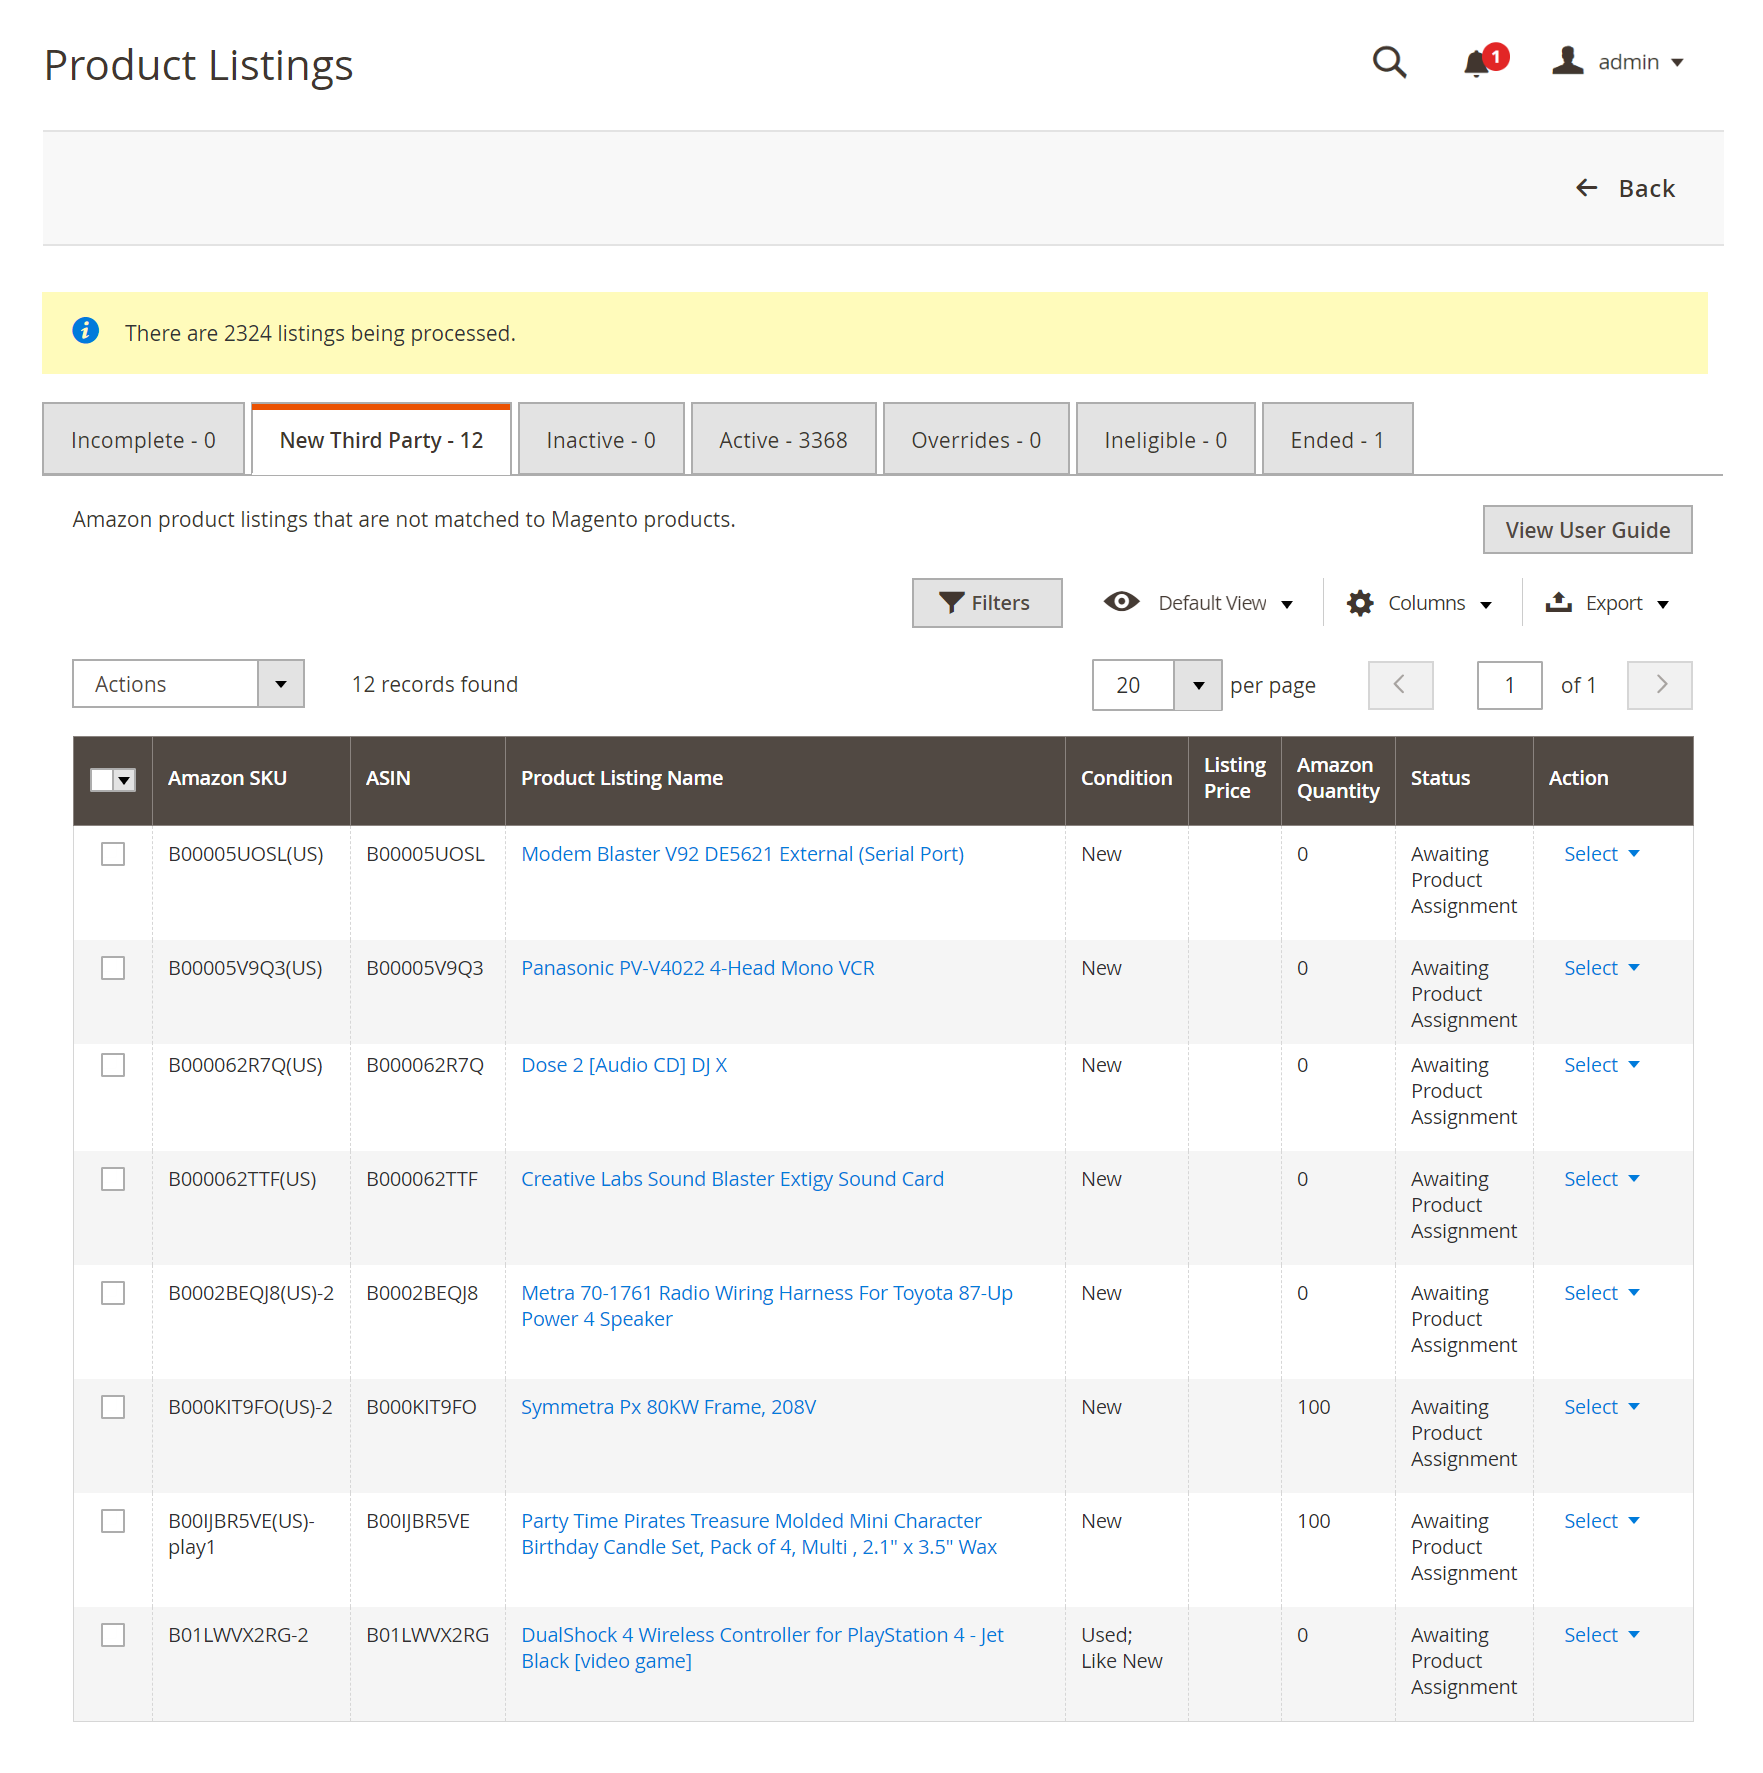Image resolution: width=1763 pixels, height=1773 pixels.
Task: Click the Back arrow icon
Action: coord(1586,188)
